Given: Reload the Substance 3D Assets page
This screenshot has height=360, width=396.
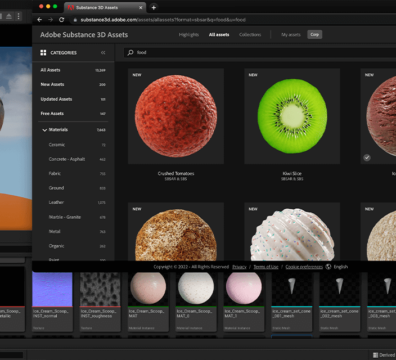Looking at the screenshot, I should [x=62, y=20].
